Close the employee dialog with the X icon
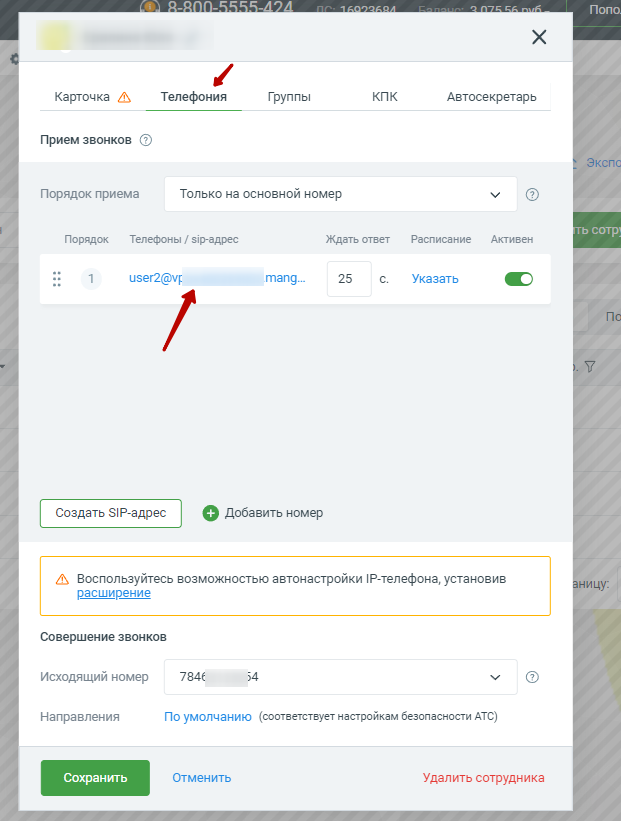 tap(539, 37)
